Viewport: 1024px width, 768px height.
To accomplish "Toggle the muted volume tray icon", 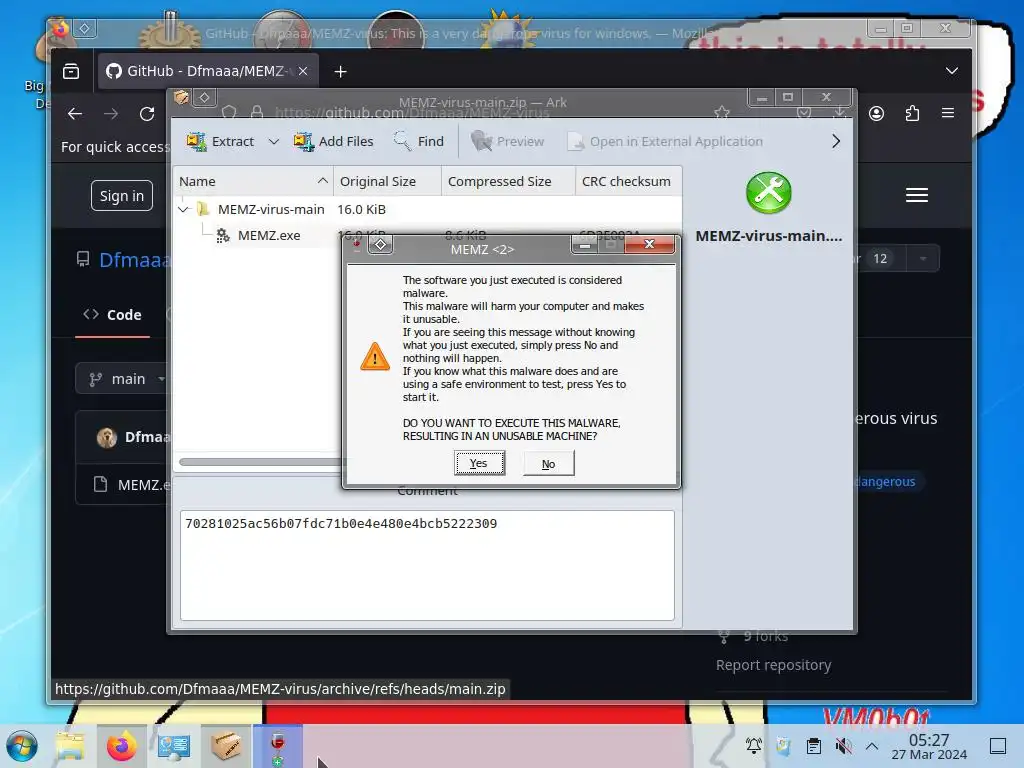I will [x=844, y=745].
